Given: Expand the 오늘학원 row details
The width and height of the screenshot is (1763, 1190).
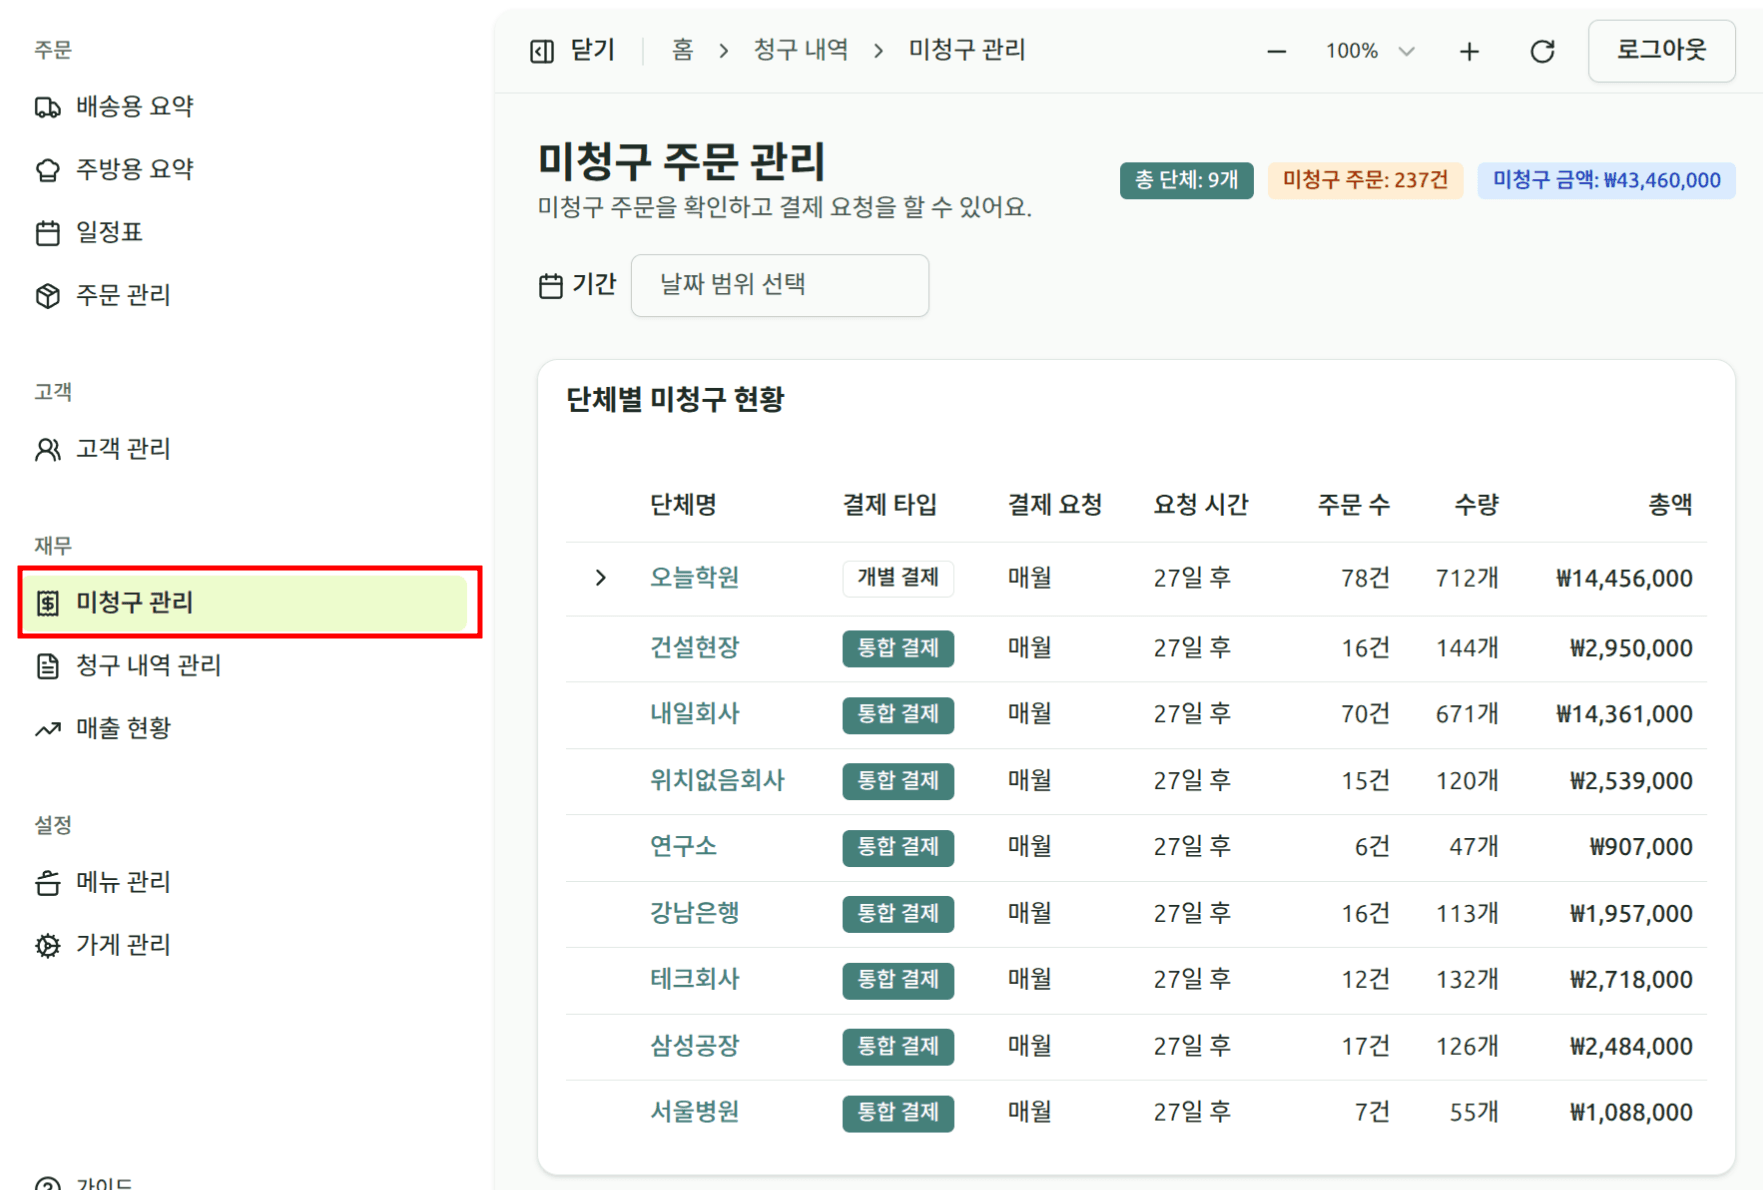Looking at the screenshot, I should coord(600,577).
